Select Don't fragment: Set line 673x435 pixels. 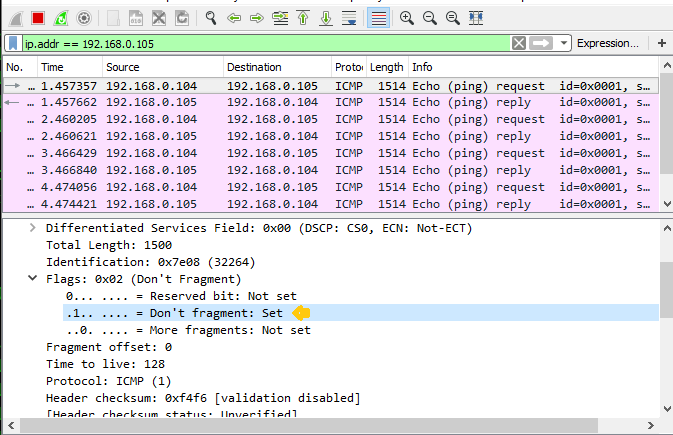(x=361, y=313)
